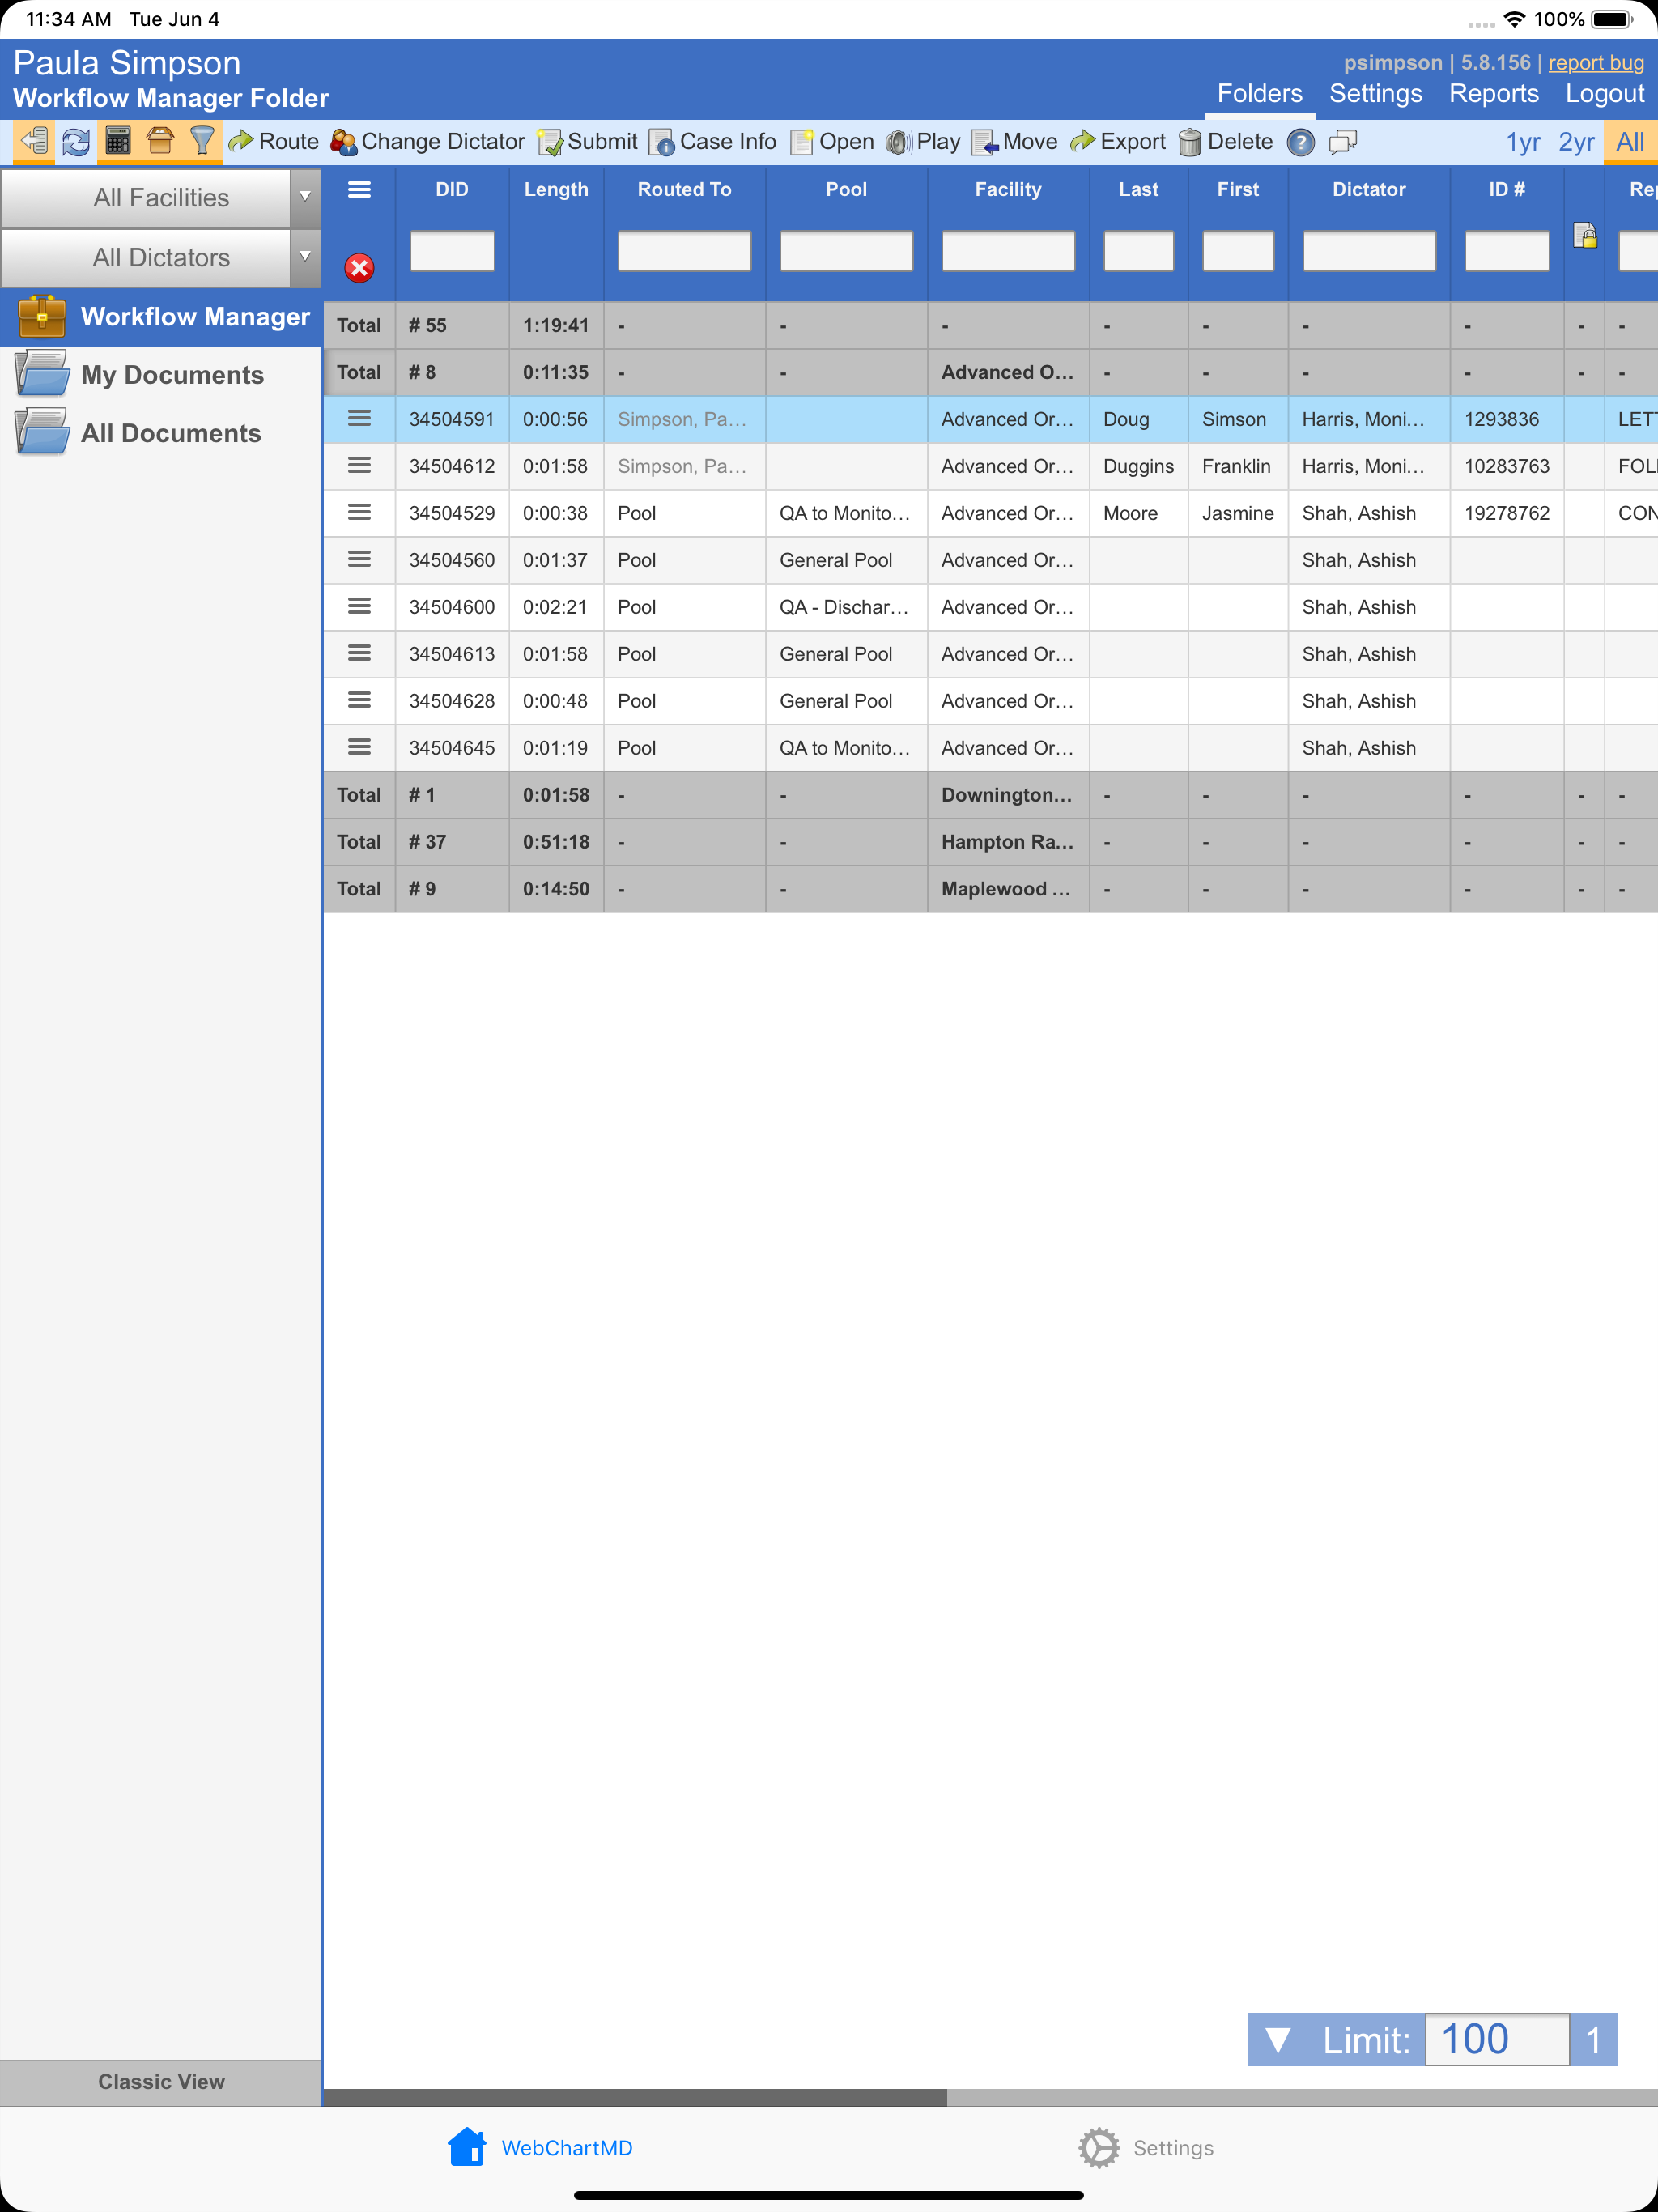
Task: Clear filters with red X icon
Action: [359, 268]
